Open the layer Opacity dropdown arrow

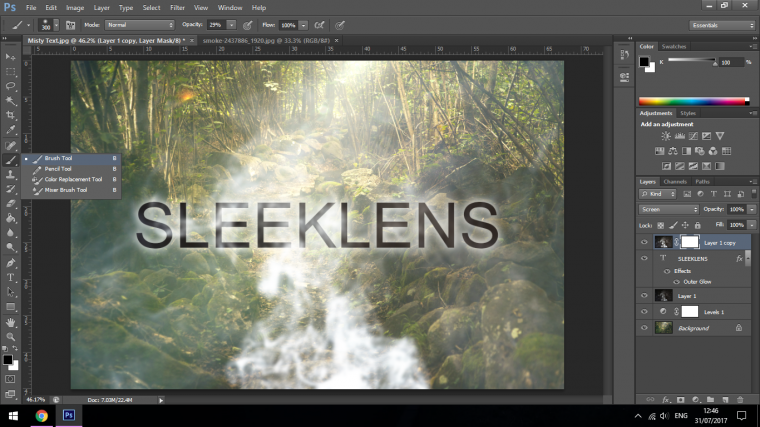(x=752, y=209)
